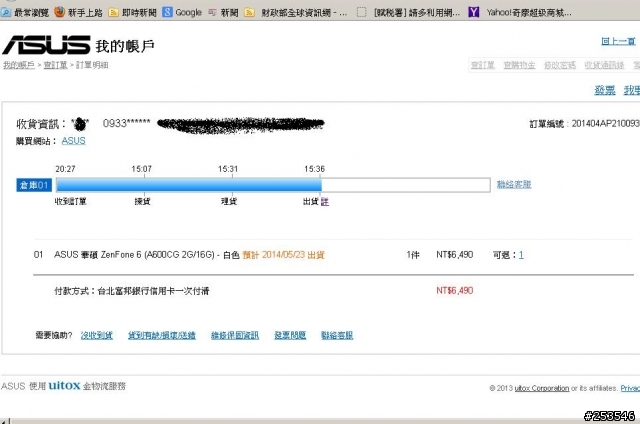Click the 倉庫01 label
640x424 pixels.
tap(34, 185)
